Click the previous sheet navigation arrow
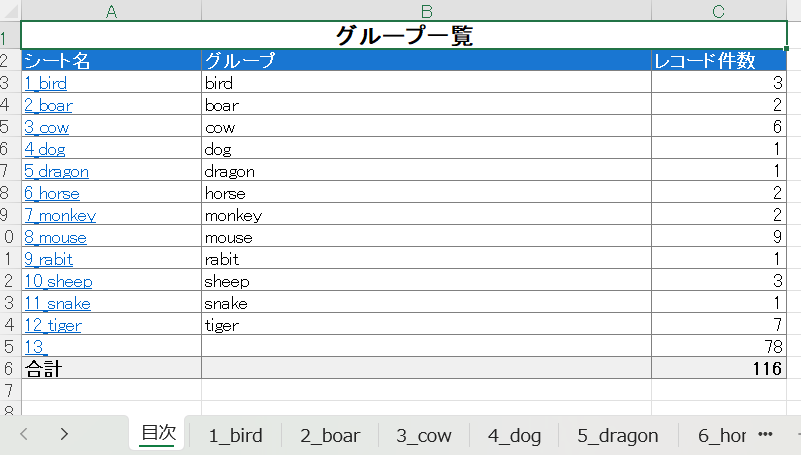 coord(24,434)
